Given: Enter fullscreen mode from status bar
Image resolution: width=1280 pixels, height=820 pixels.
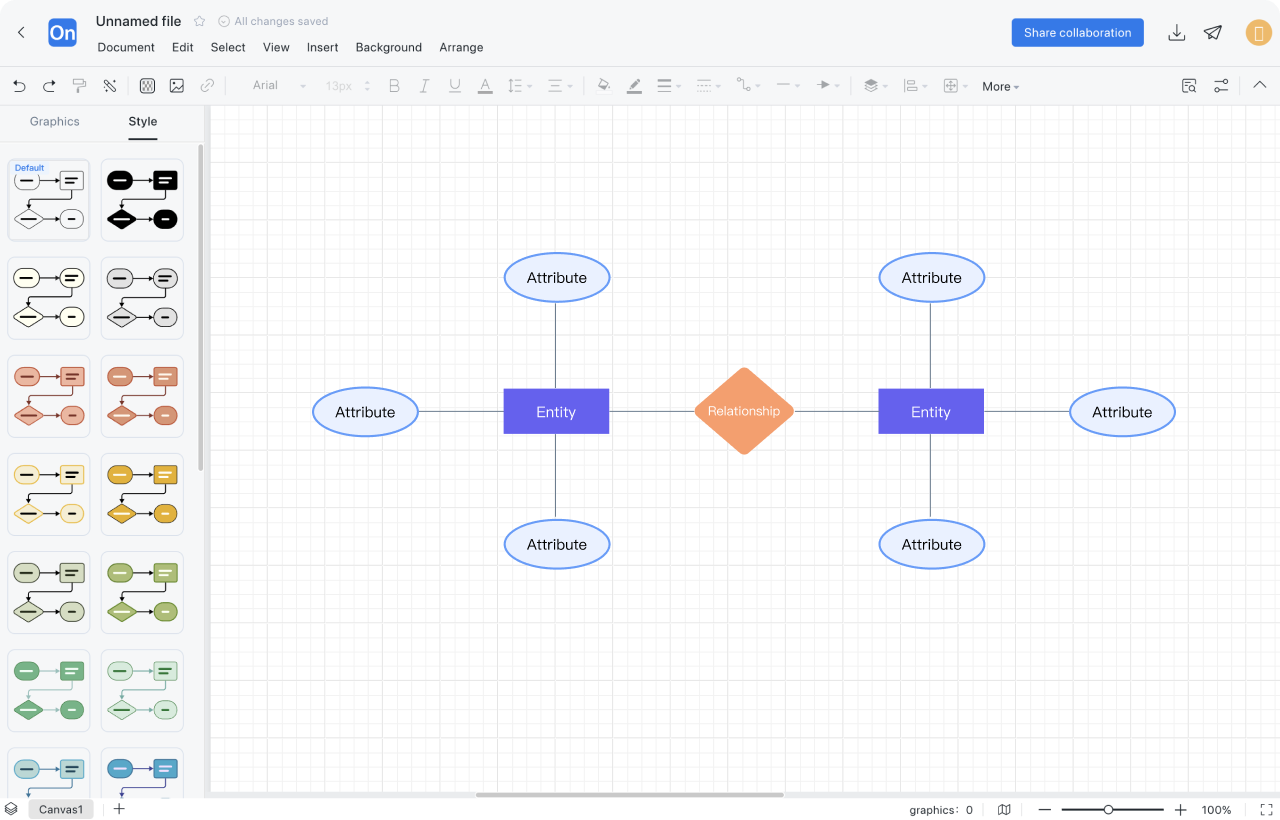Looking at the screenshot, I should 1267,809.
